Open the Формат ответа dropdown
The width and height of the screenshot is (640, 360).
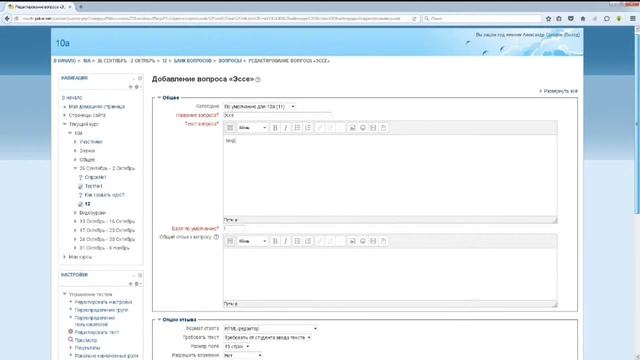pyautogui.click(x=270, y=329)
